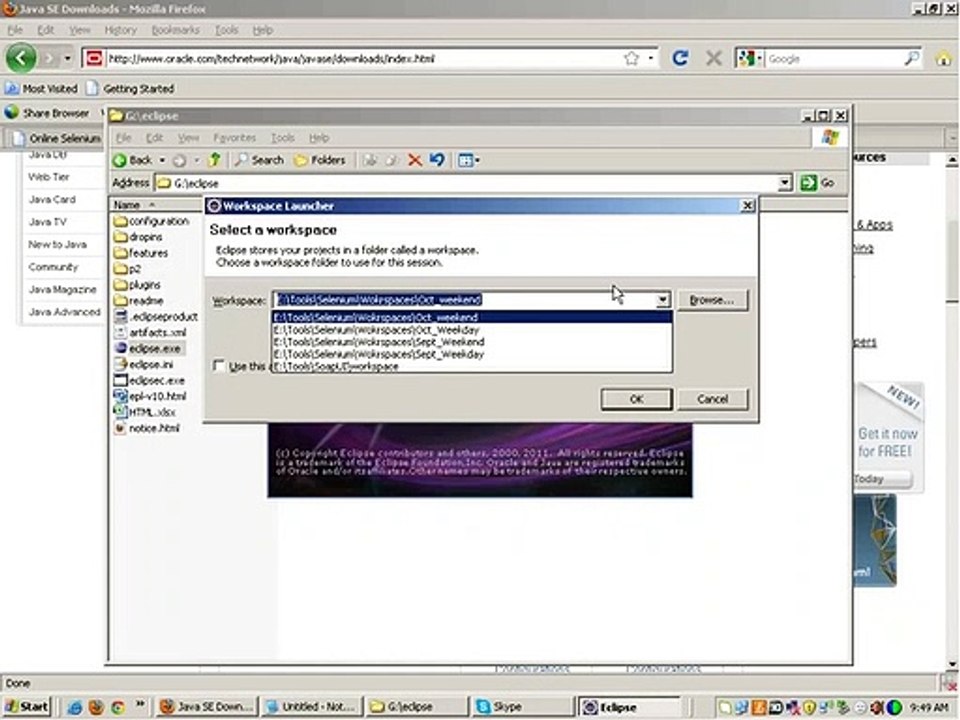Viewport: 960px width, 720px height.
Task: Open Getting Started bookmark
Action: (x=130, y=89)
